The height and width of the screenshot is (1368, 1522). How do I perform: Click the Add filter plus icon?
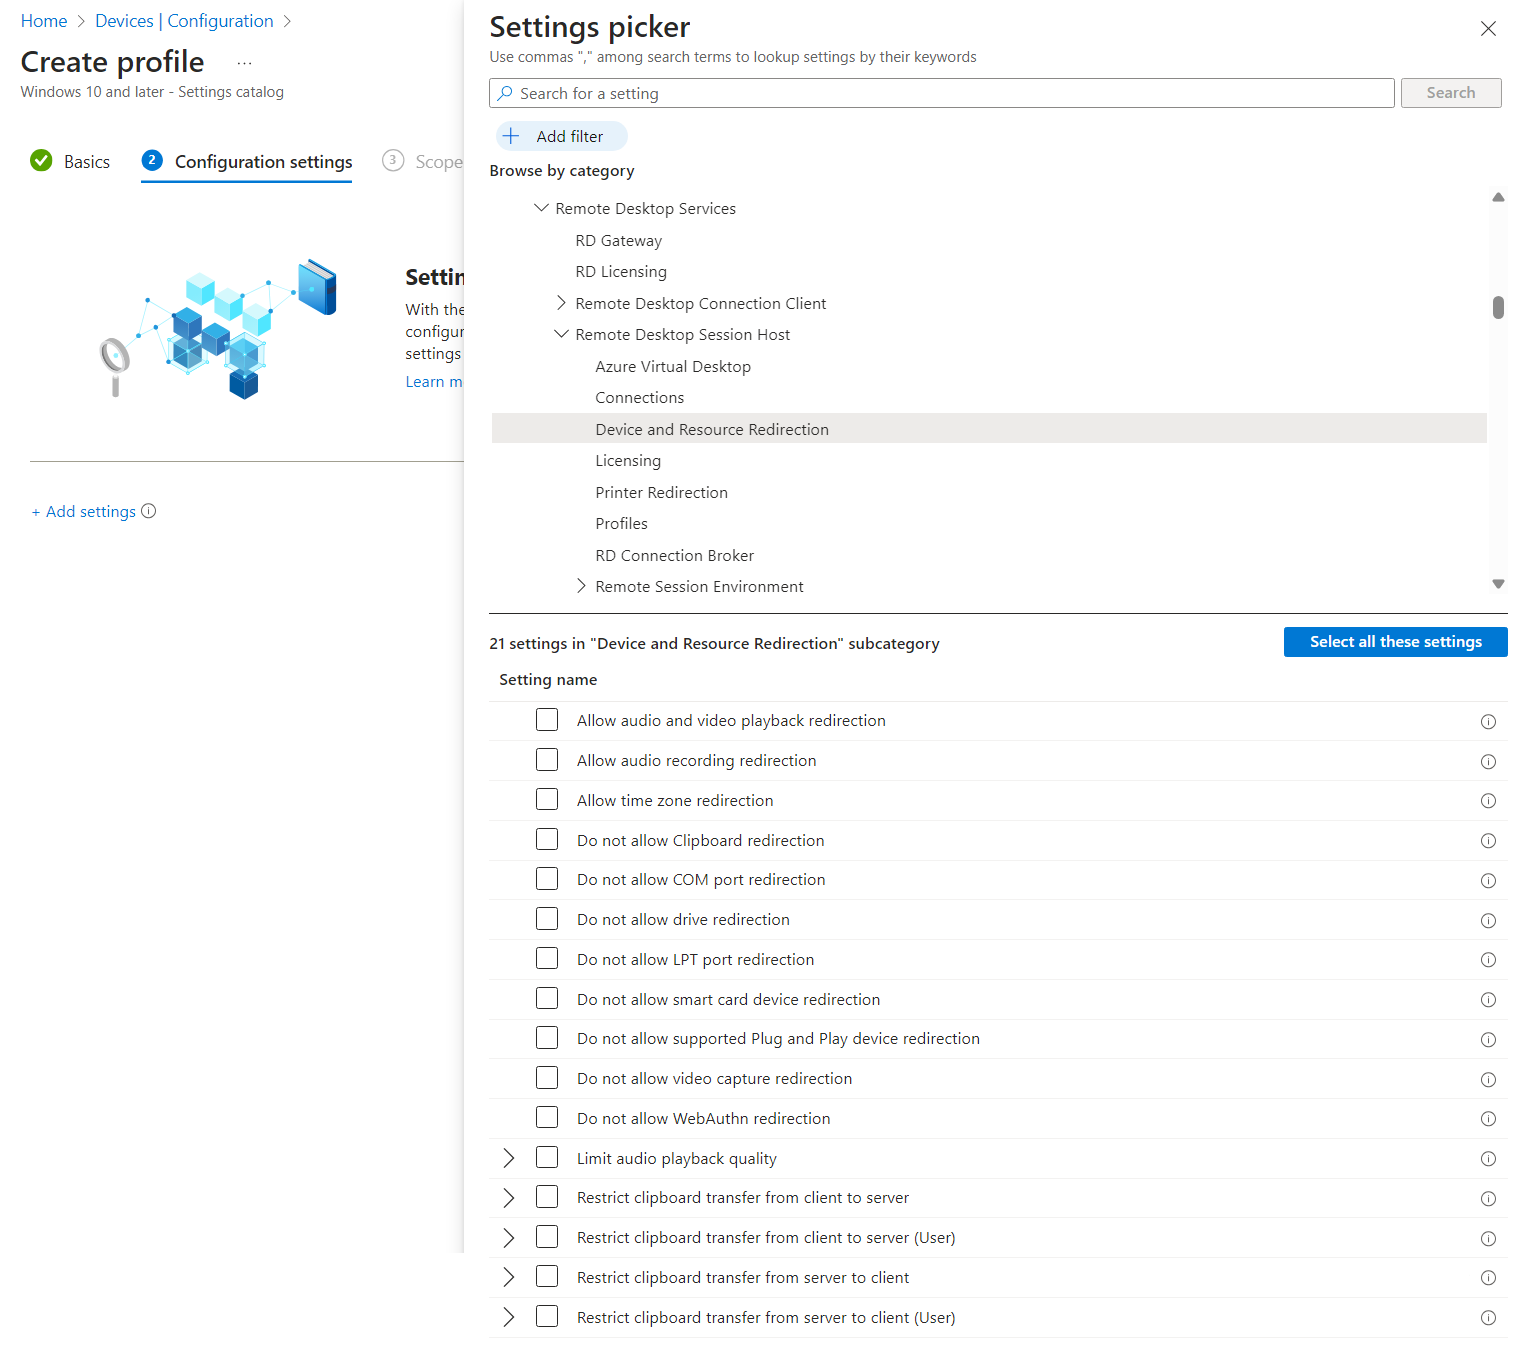tap(512, 135)
